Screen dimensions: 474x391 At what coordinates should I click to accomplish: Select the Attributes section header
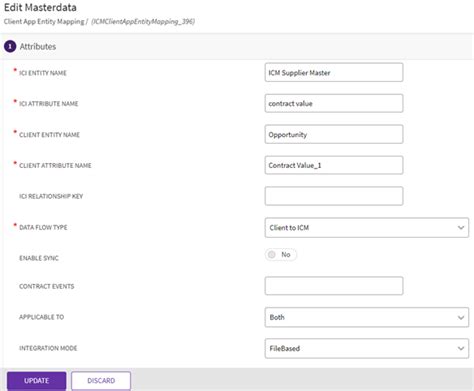(38, 47)
